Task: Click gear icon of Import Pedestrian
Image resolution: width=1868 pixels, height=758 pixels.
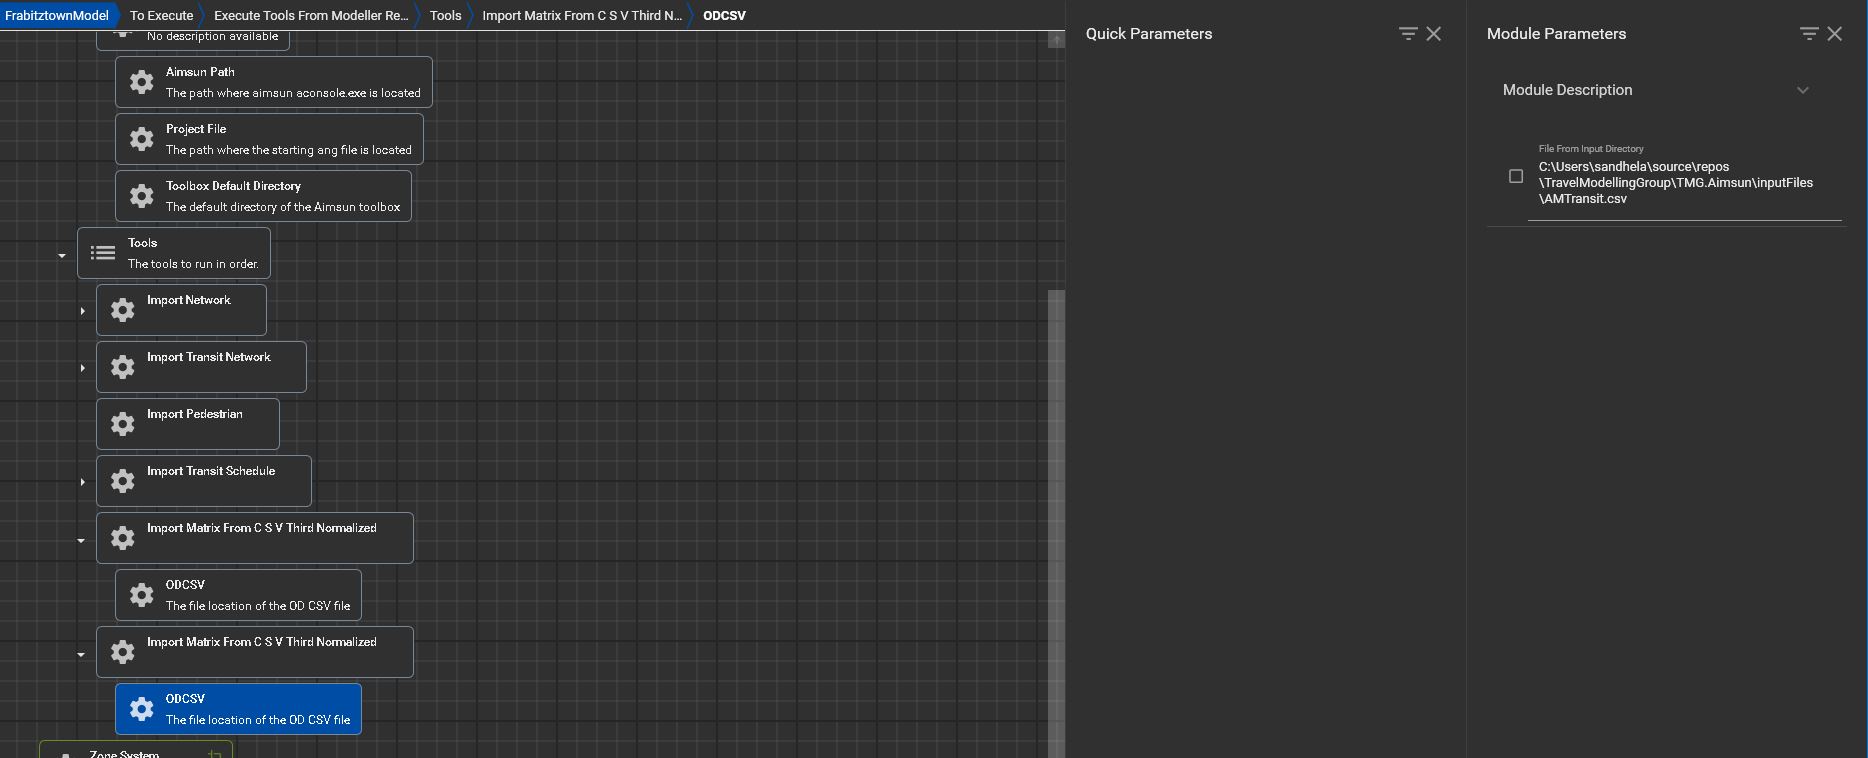Action: (x=123, y=424)
